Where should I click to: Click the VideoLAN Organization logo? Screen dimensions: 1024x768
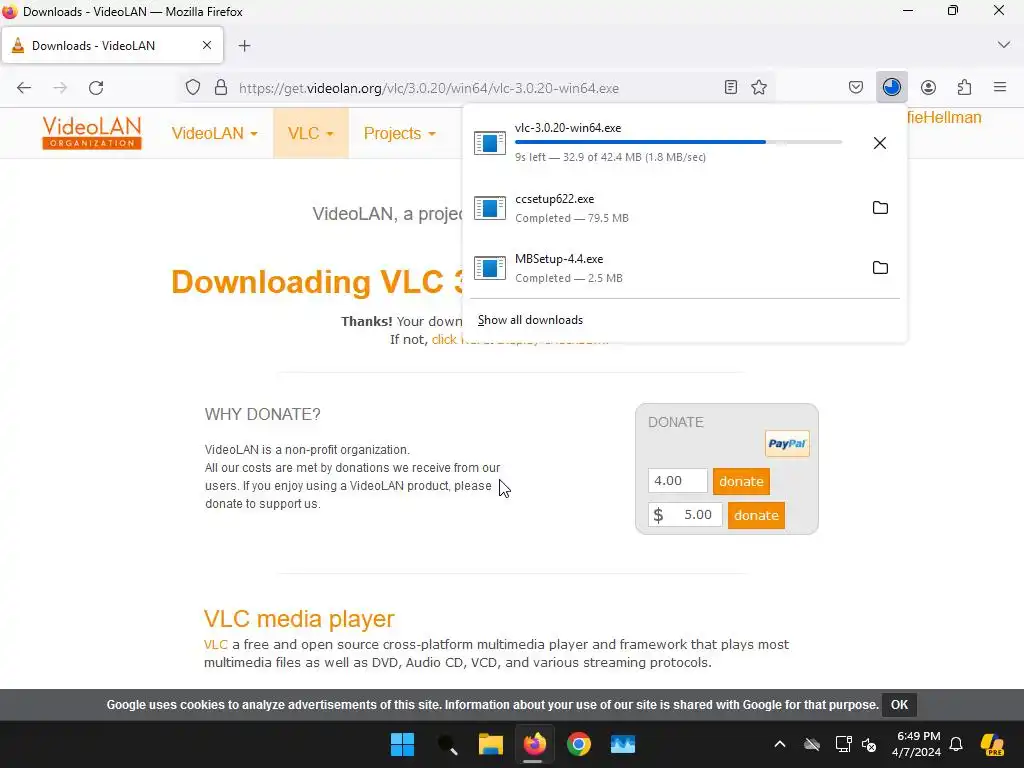92,133
